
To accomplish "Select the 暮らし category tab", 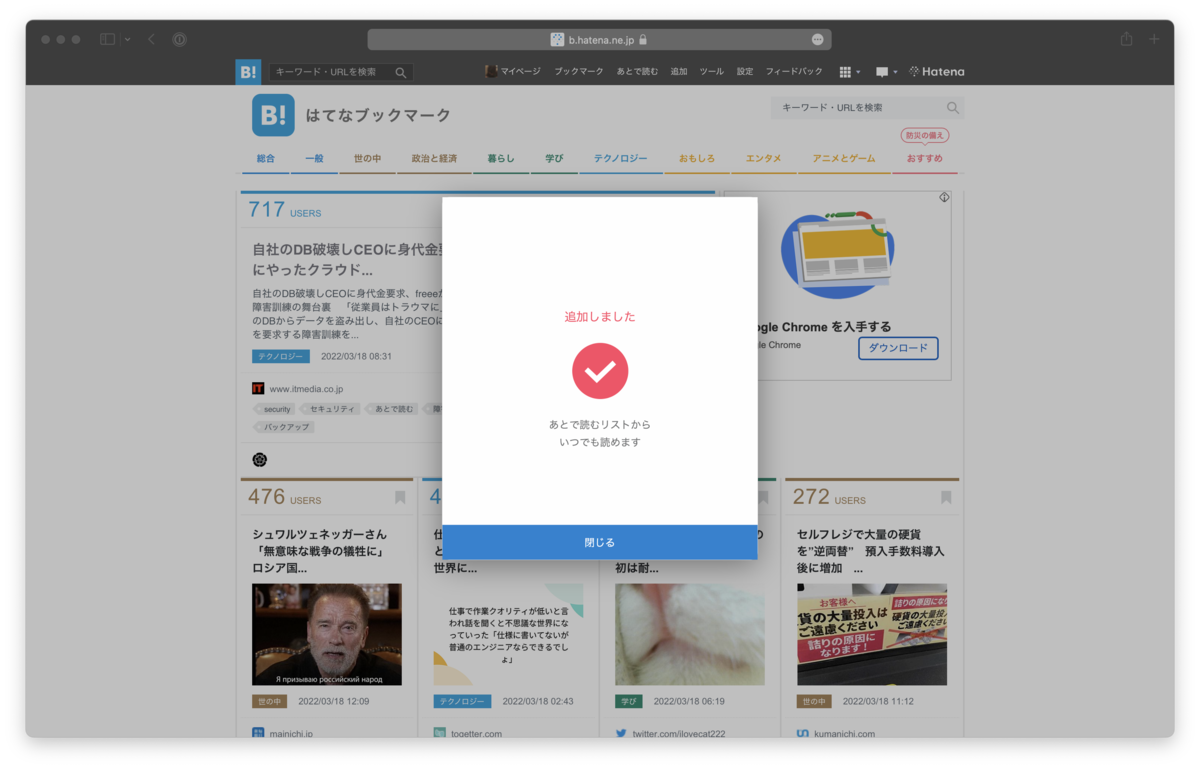I will [x=501, y=158].
